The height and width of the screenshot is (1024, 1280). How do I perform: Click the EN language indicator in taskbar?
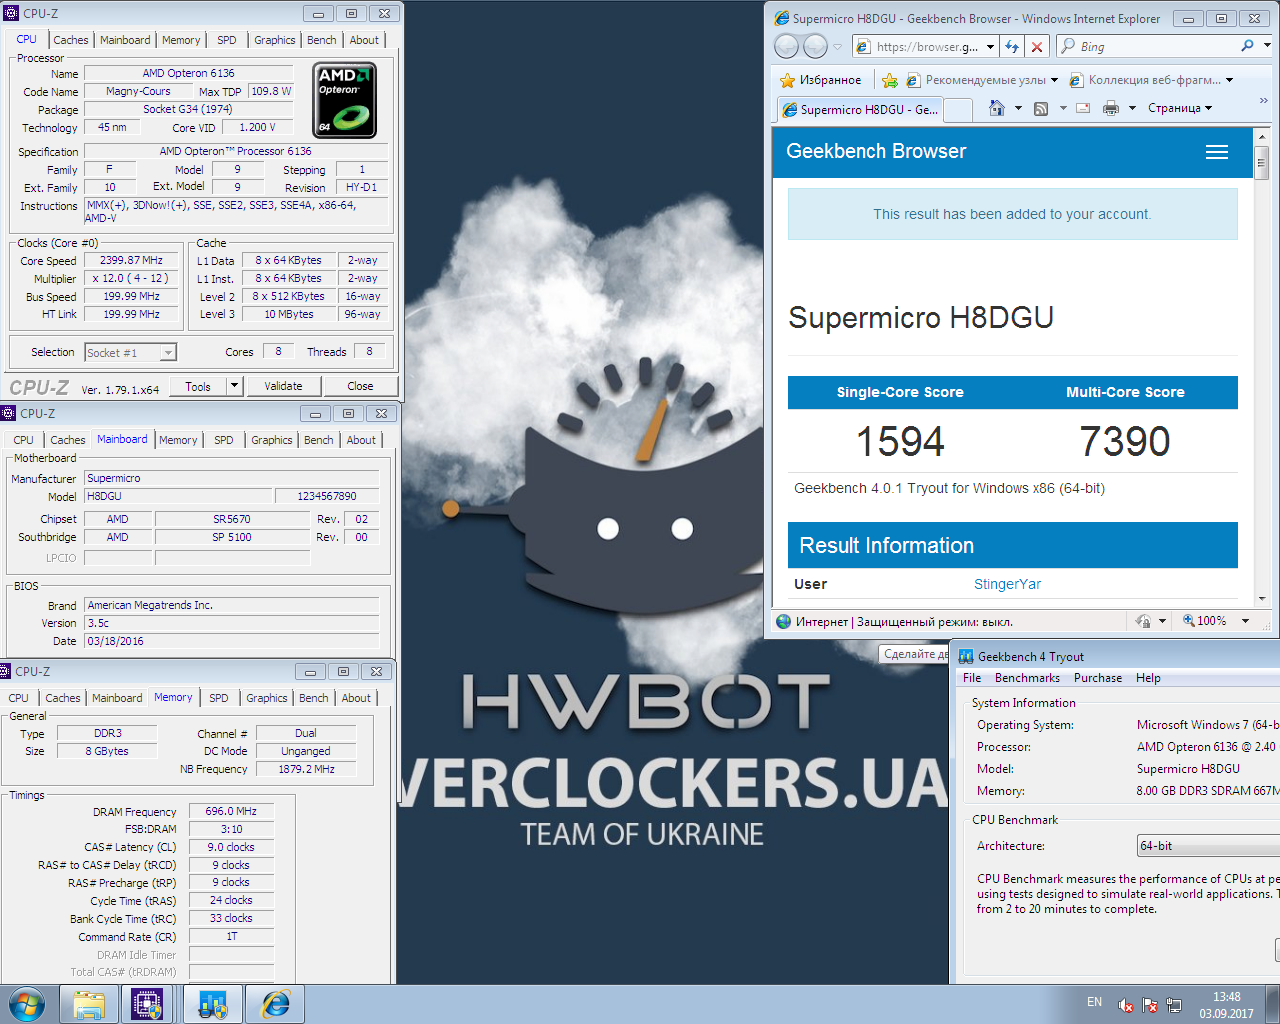[x=1094, y=1002]
